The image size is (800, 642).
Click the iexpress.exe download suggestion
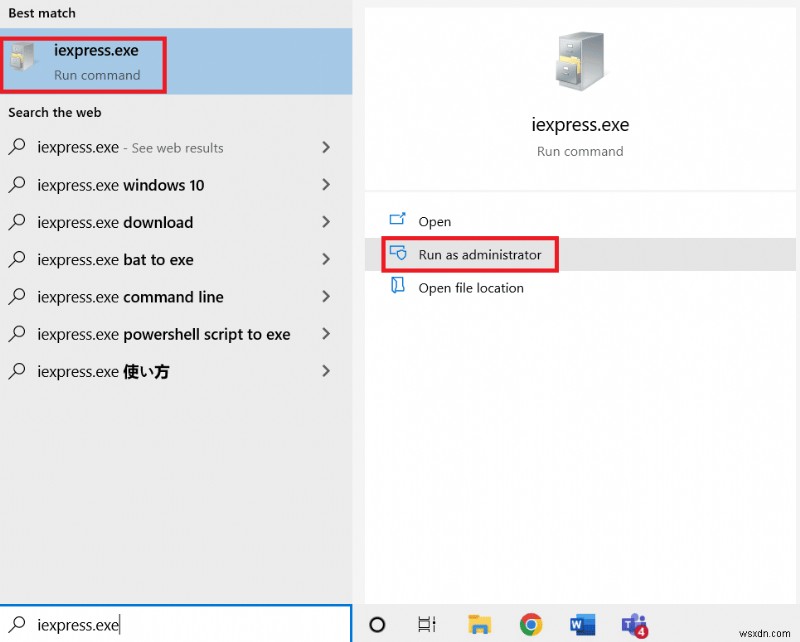(x=115, y=222)
